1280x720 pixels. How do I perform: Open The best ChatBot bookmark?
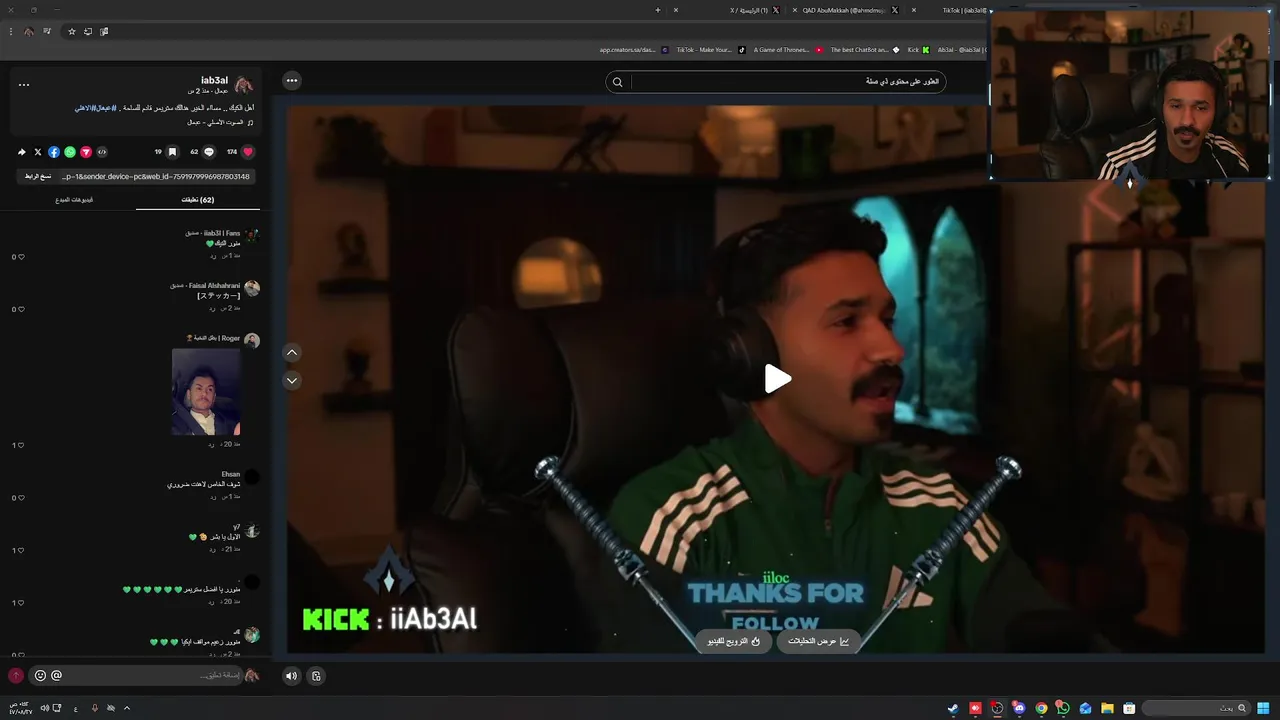[865, 50]
